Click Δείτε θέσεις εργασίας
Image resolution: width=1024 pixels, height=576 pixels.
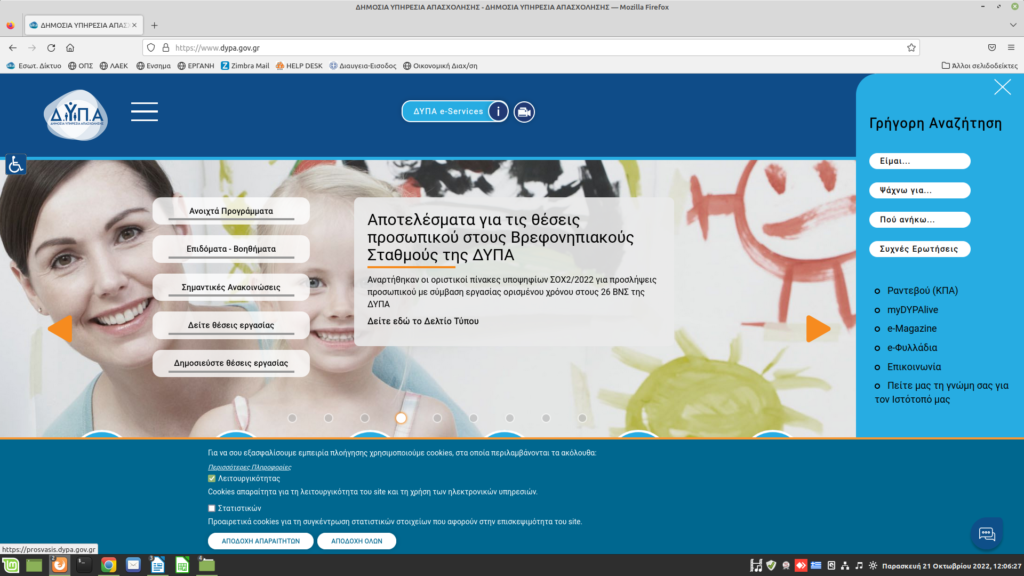(x=231, y=325)
